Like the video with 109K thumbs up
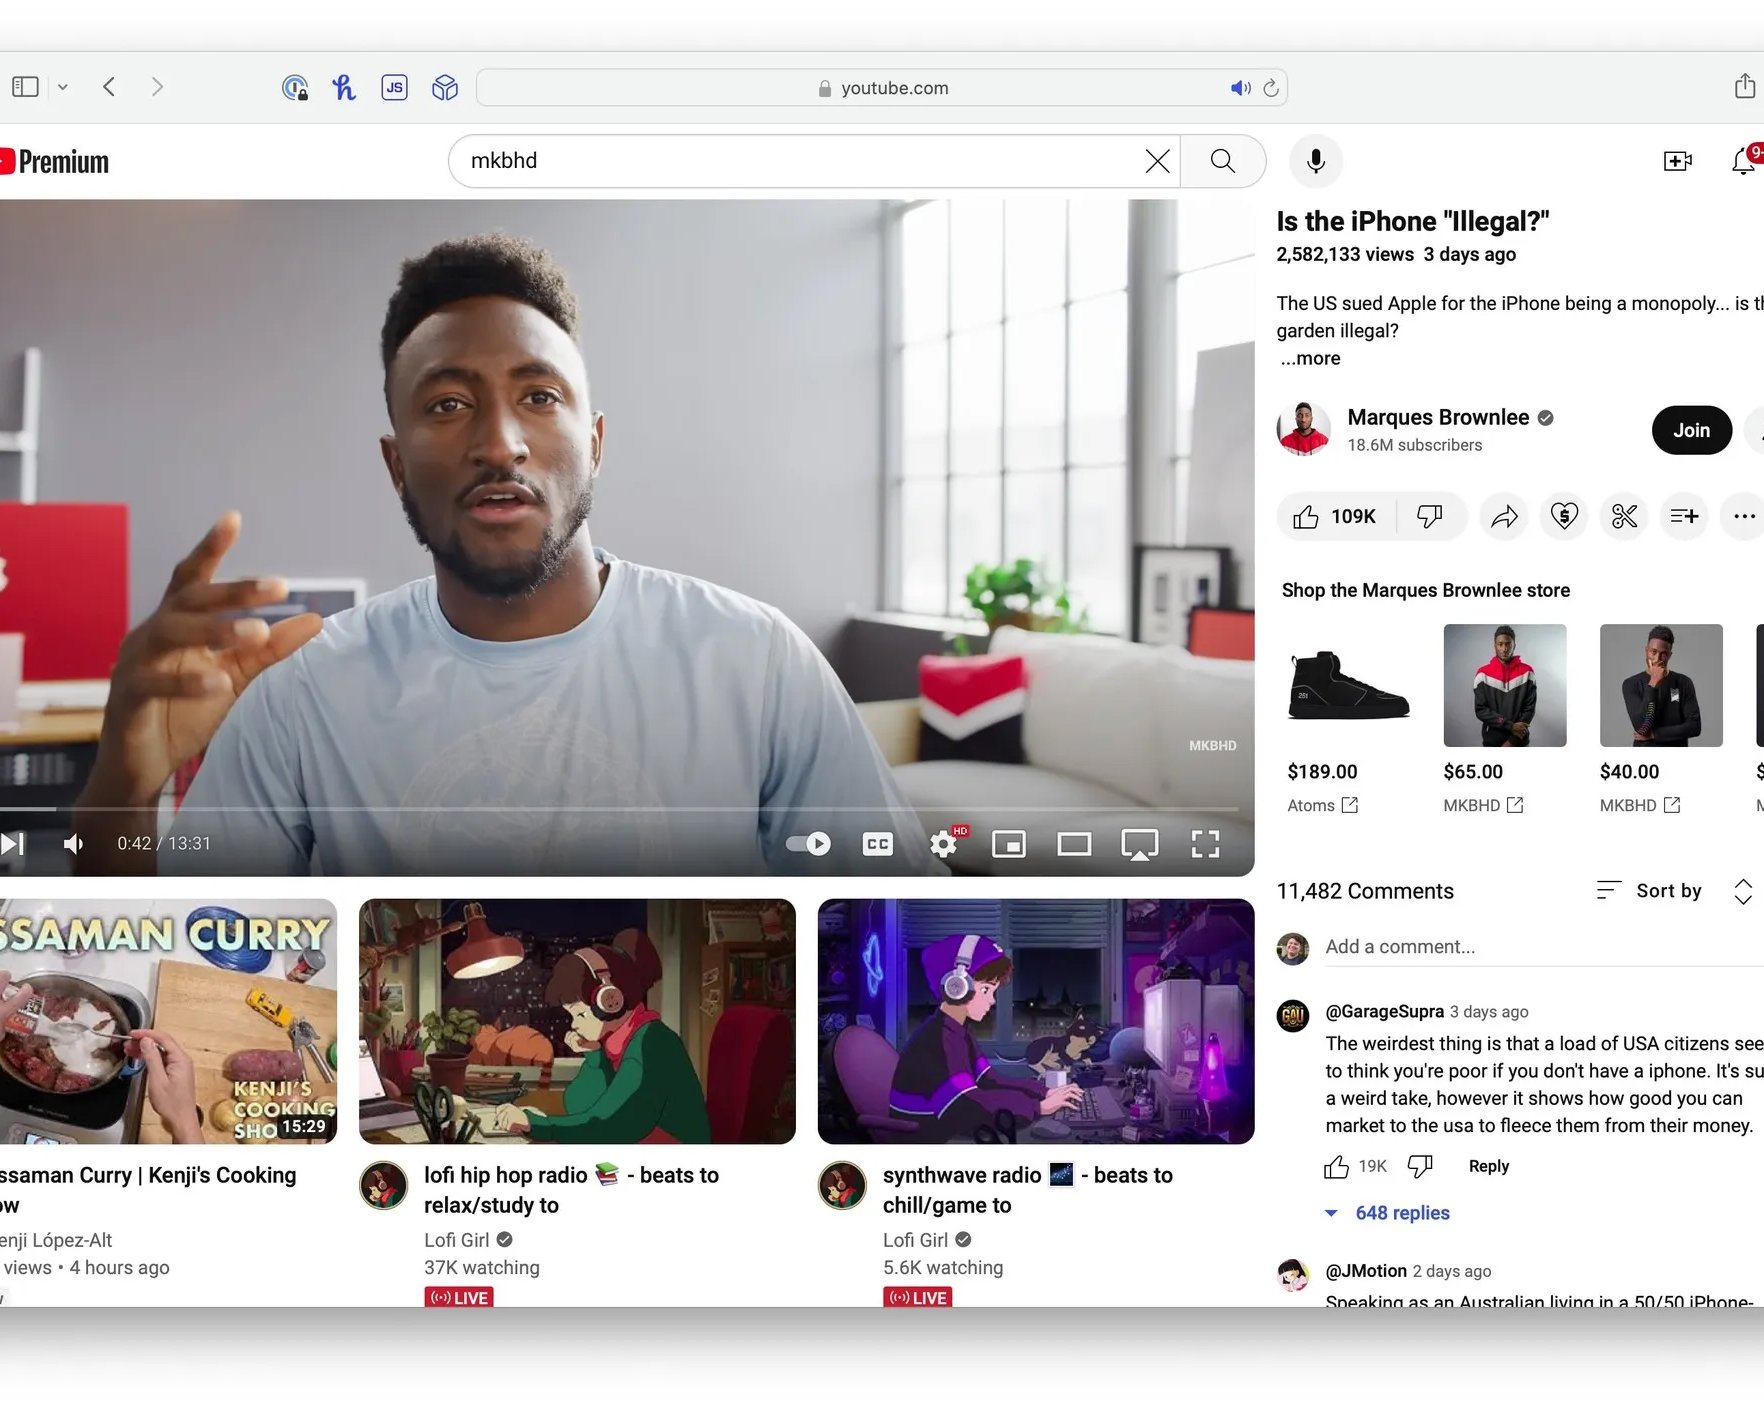 coord(1335,516)
